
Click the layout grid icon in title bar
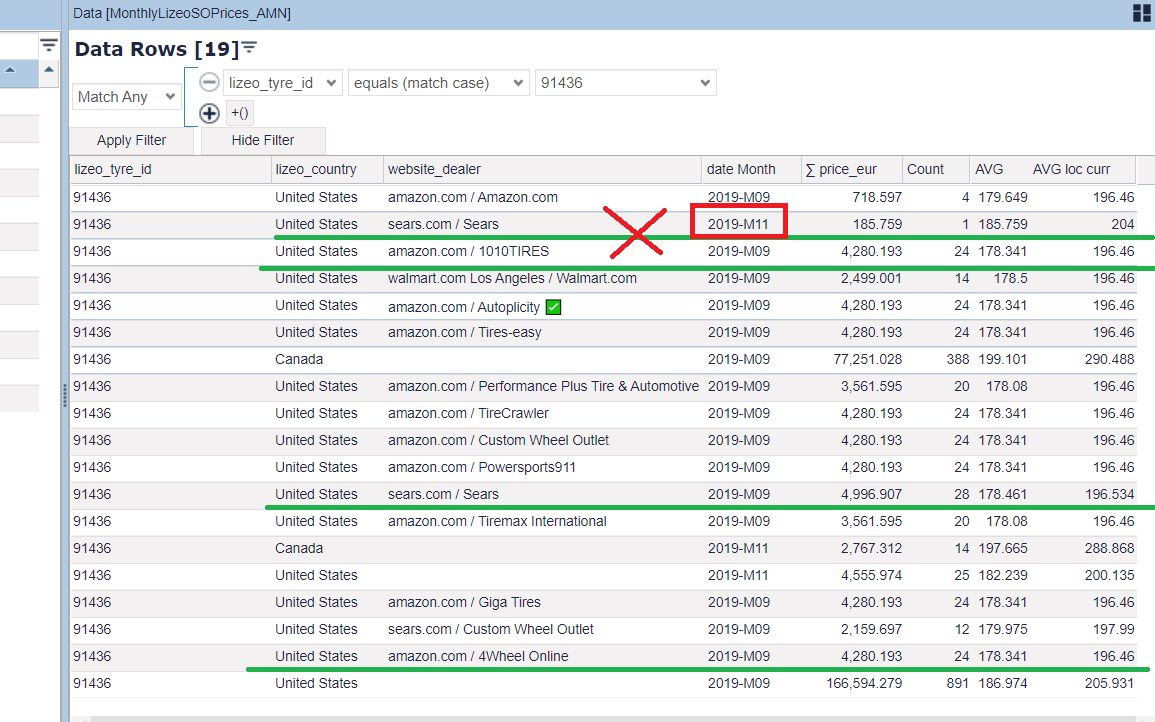pyautogui.click(x=1141, y=13)
